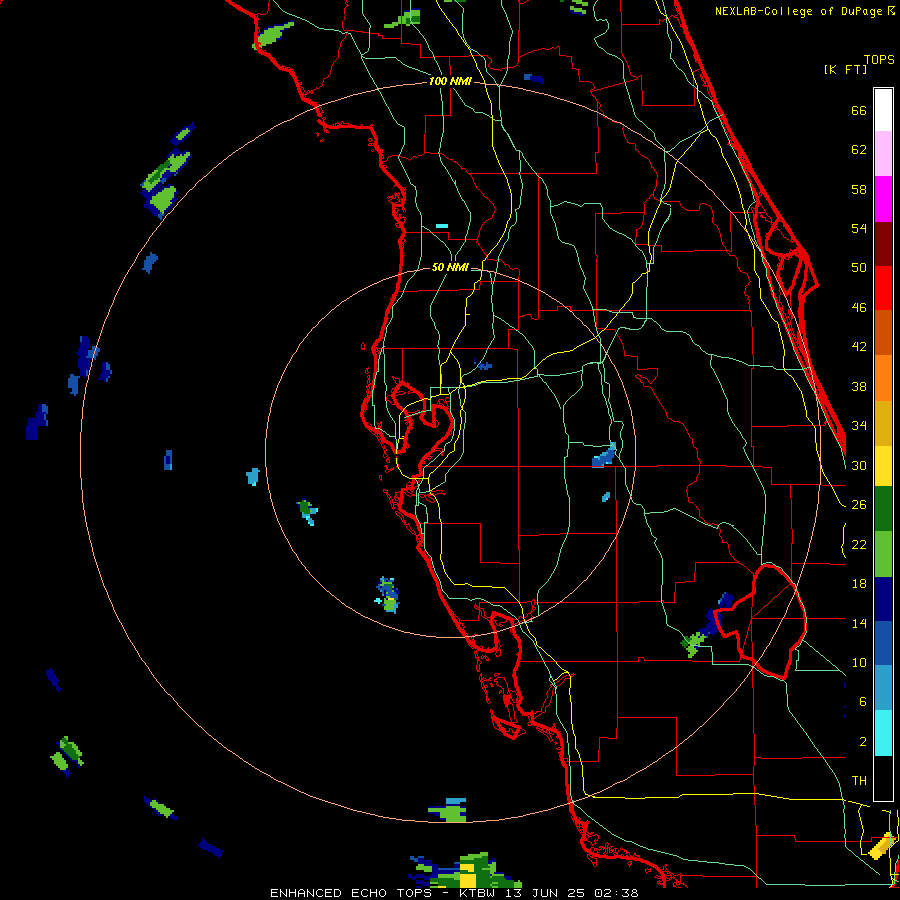Click the 58 legend value
The image size is (900, 900).
859,189
